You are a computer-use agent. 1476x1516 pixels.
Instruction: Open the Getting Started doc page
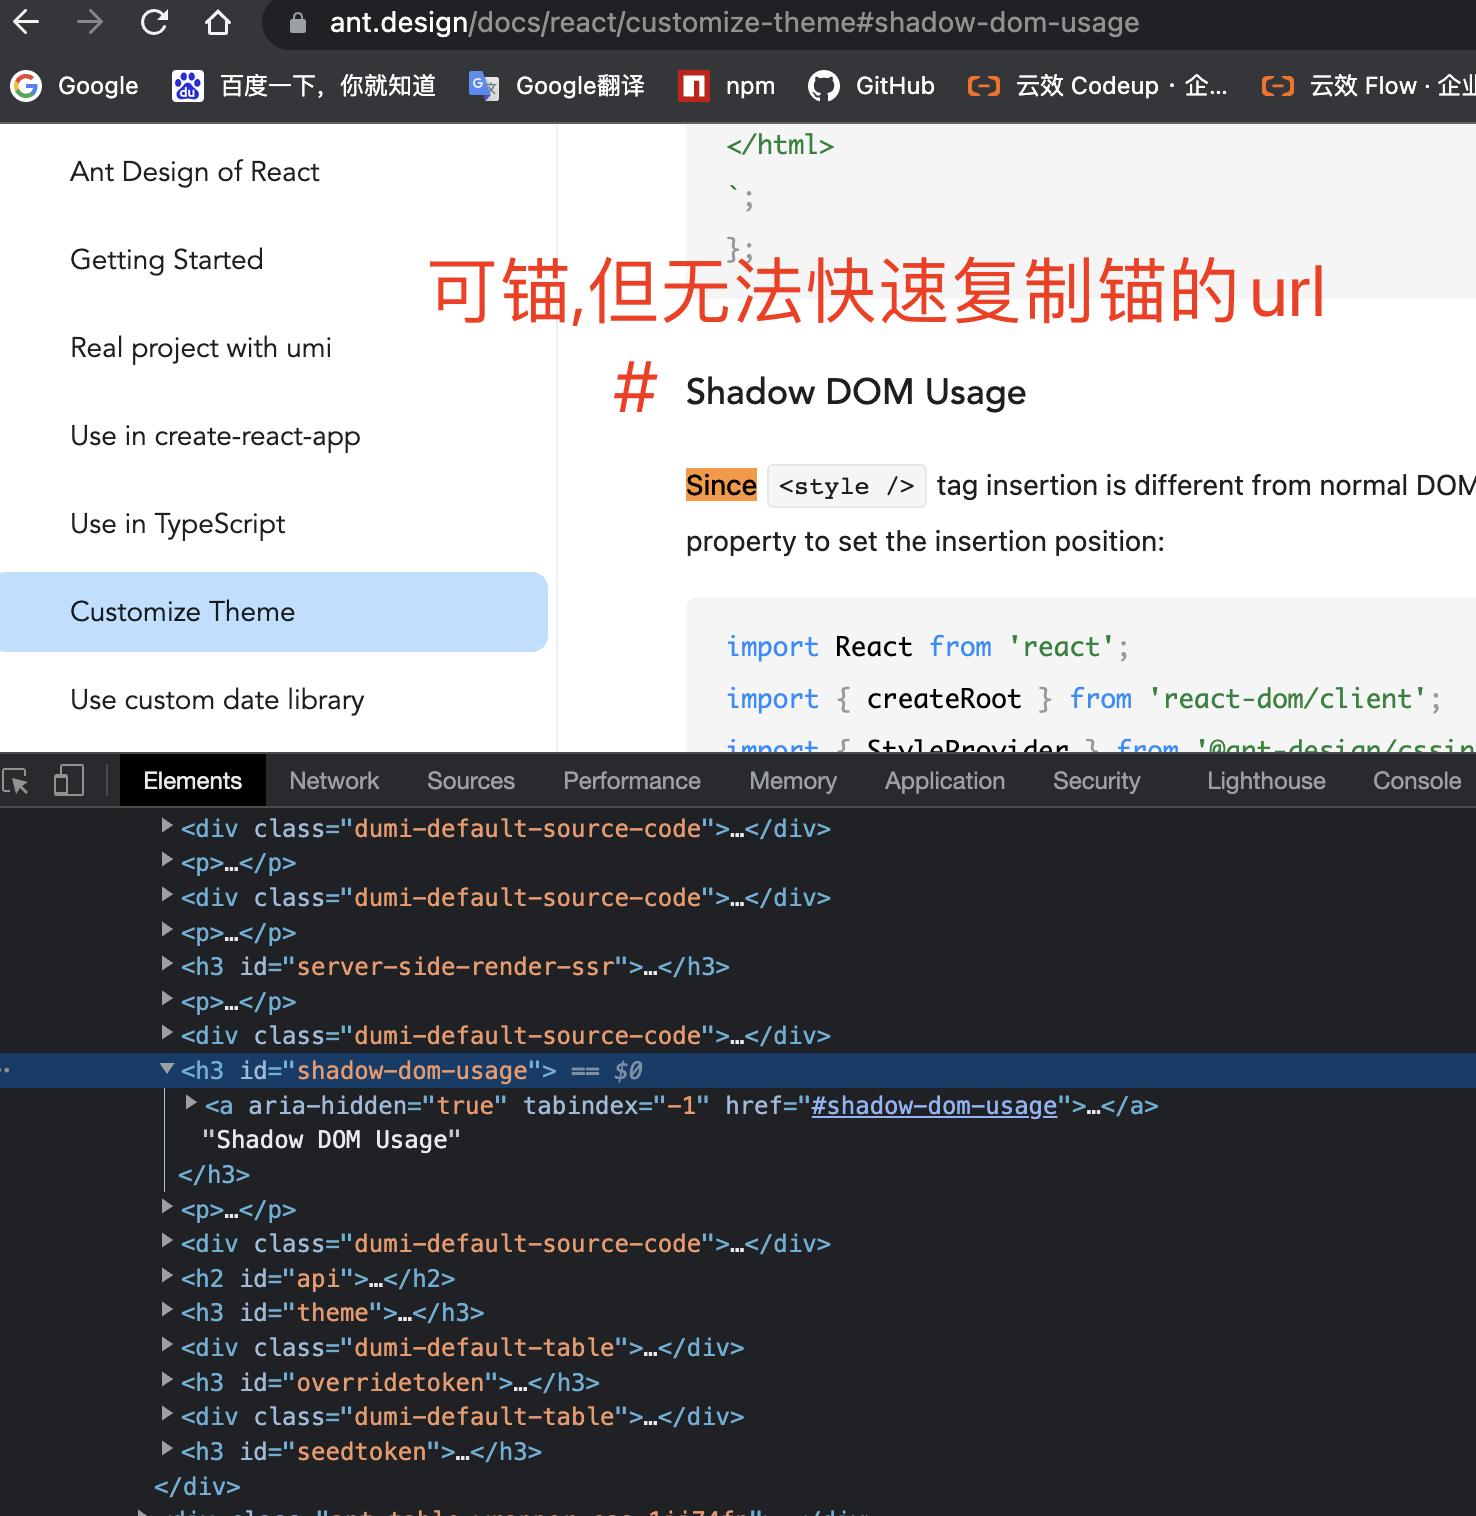coord(166,259)
